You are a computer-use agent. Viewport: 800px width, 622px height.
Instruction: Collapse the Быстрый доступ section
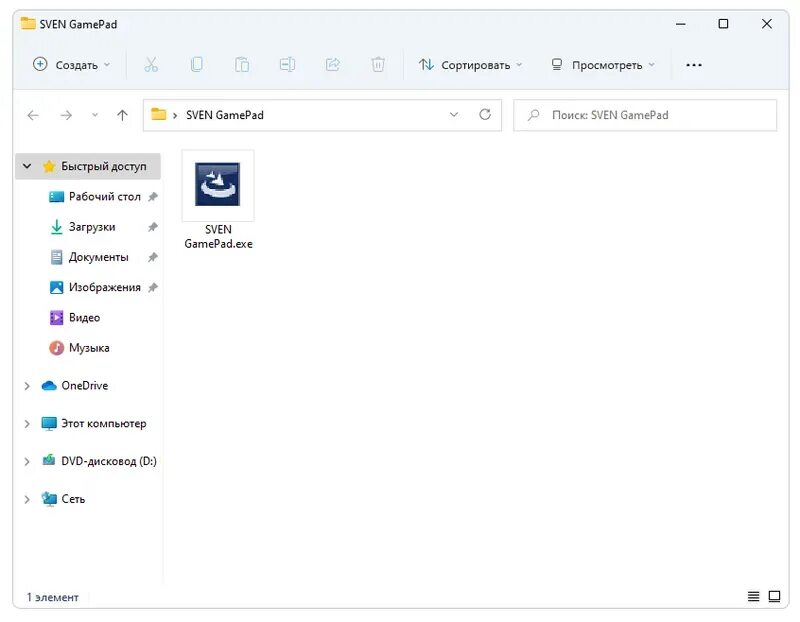[x=27, y=166]
